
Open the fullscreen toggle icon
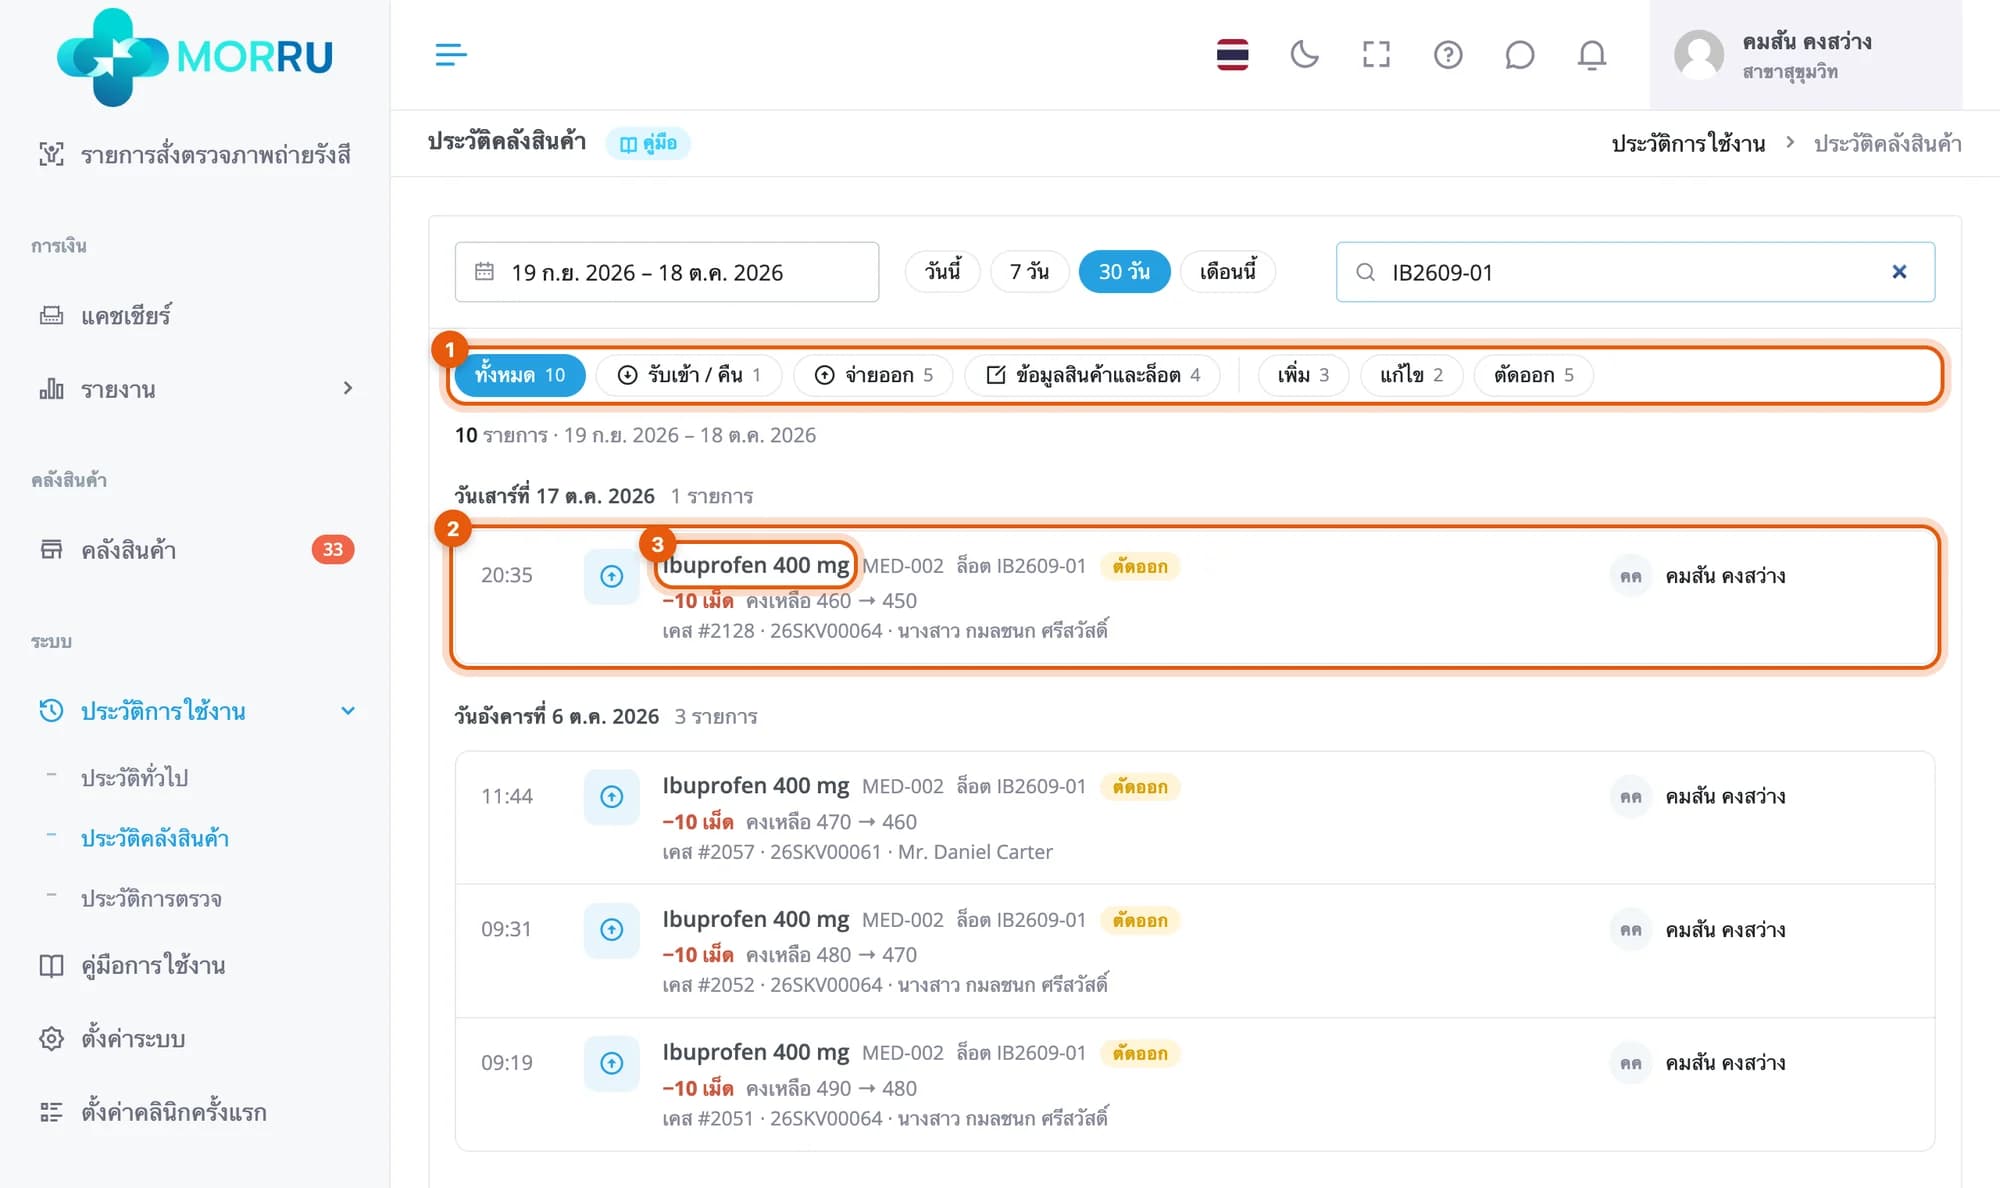[1376, 54]
